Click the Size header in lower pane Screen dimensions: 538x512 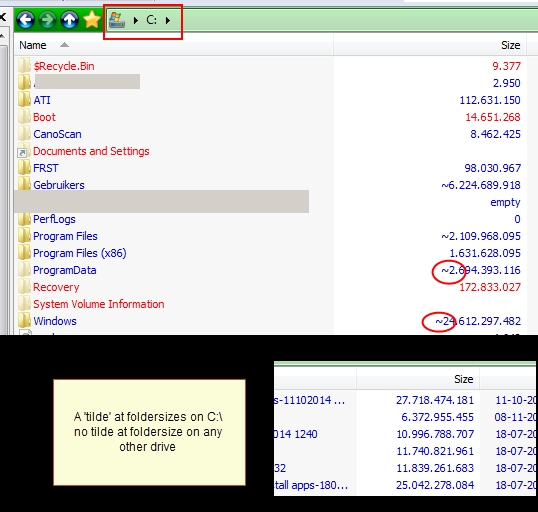[x=464, y=379]
